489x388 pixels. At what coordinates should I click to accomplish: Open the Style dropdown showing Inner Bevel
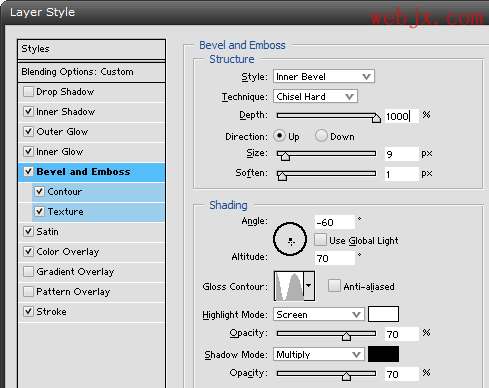point(324,76)
